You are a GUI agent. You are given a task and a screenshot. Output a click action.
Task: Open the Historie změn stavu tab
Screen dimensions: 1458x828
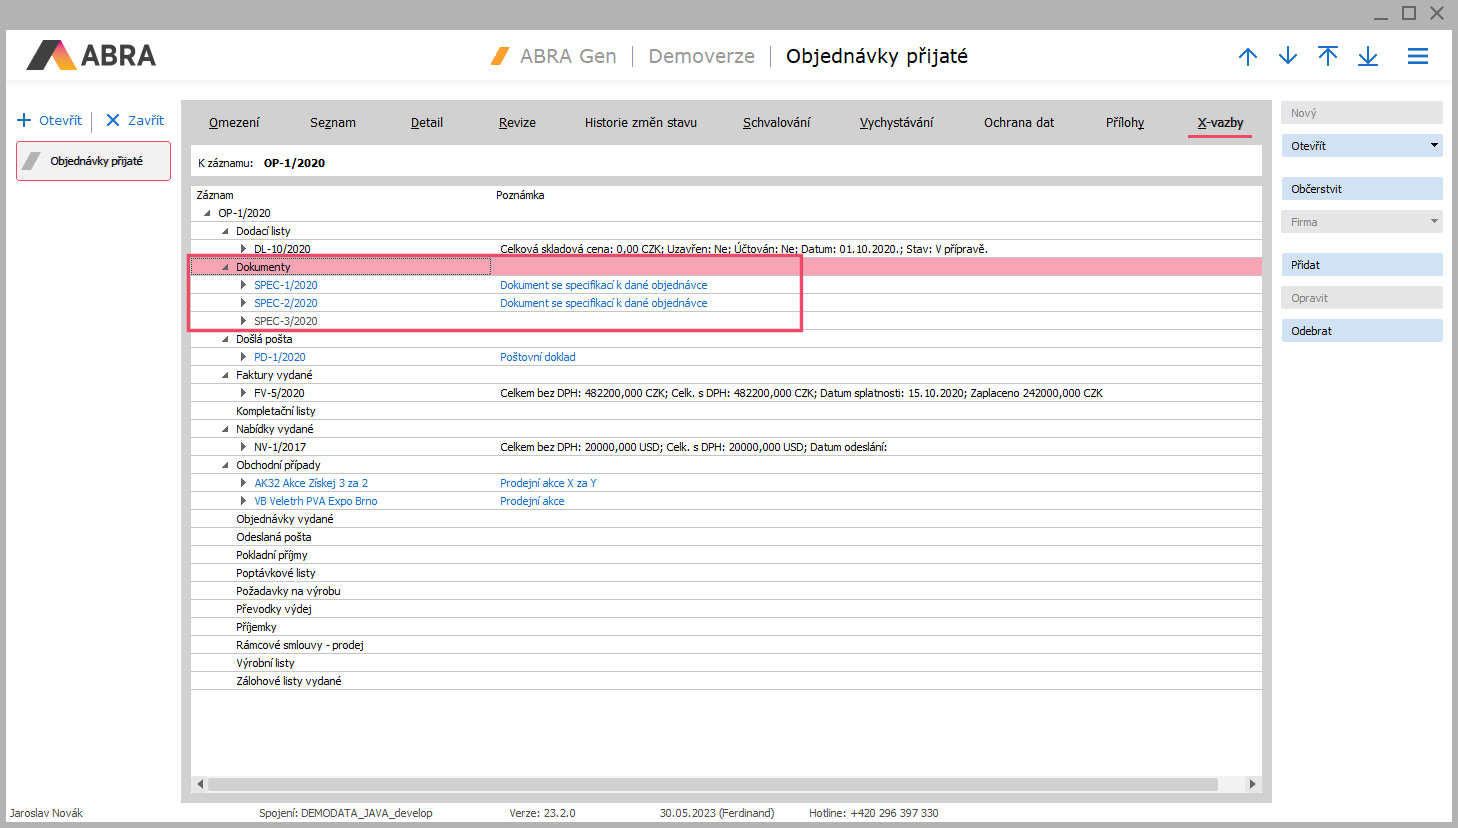click(x=640, y=122)
